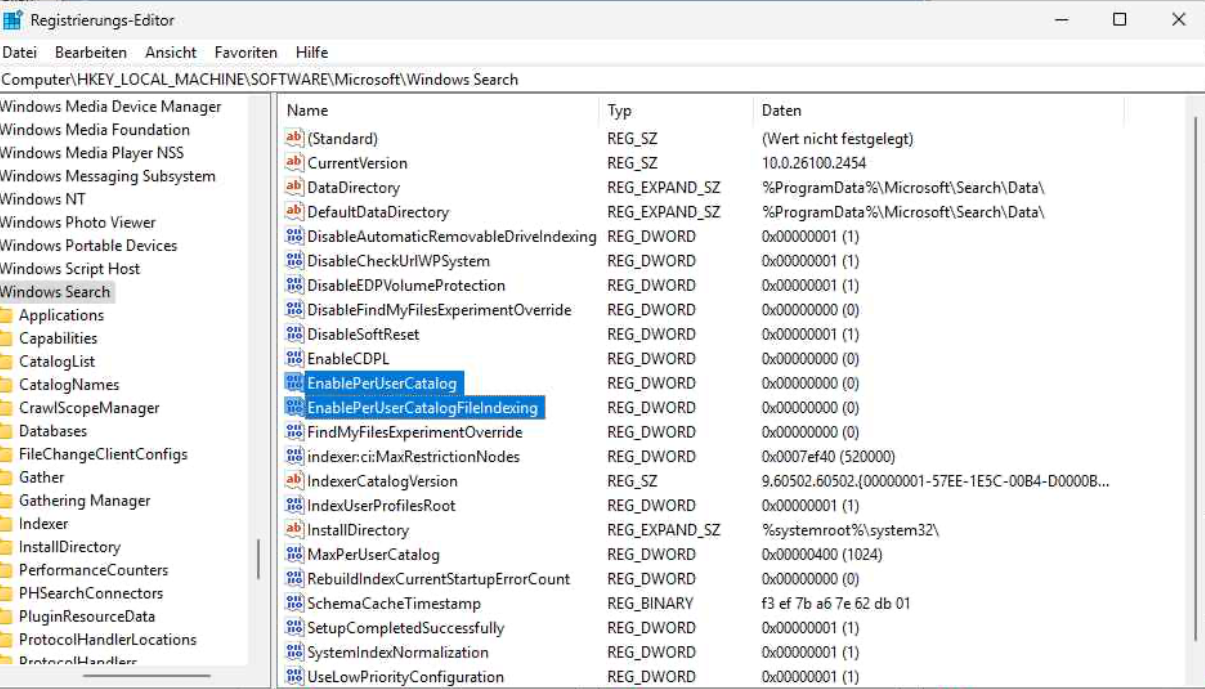Click the tree pane vertical scrollbar thumb
The width and height of the screenshot is (1205, 689).
tap(259, 559)
